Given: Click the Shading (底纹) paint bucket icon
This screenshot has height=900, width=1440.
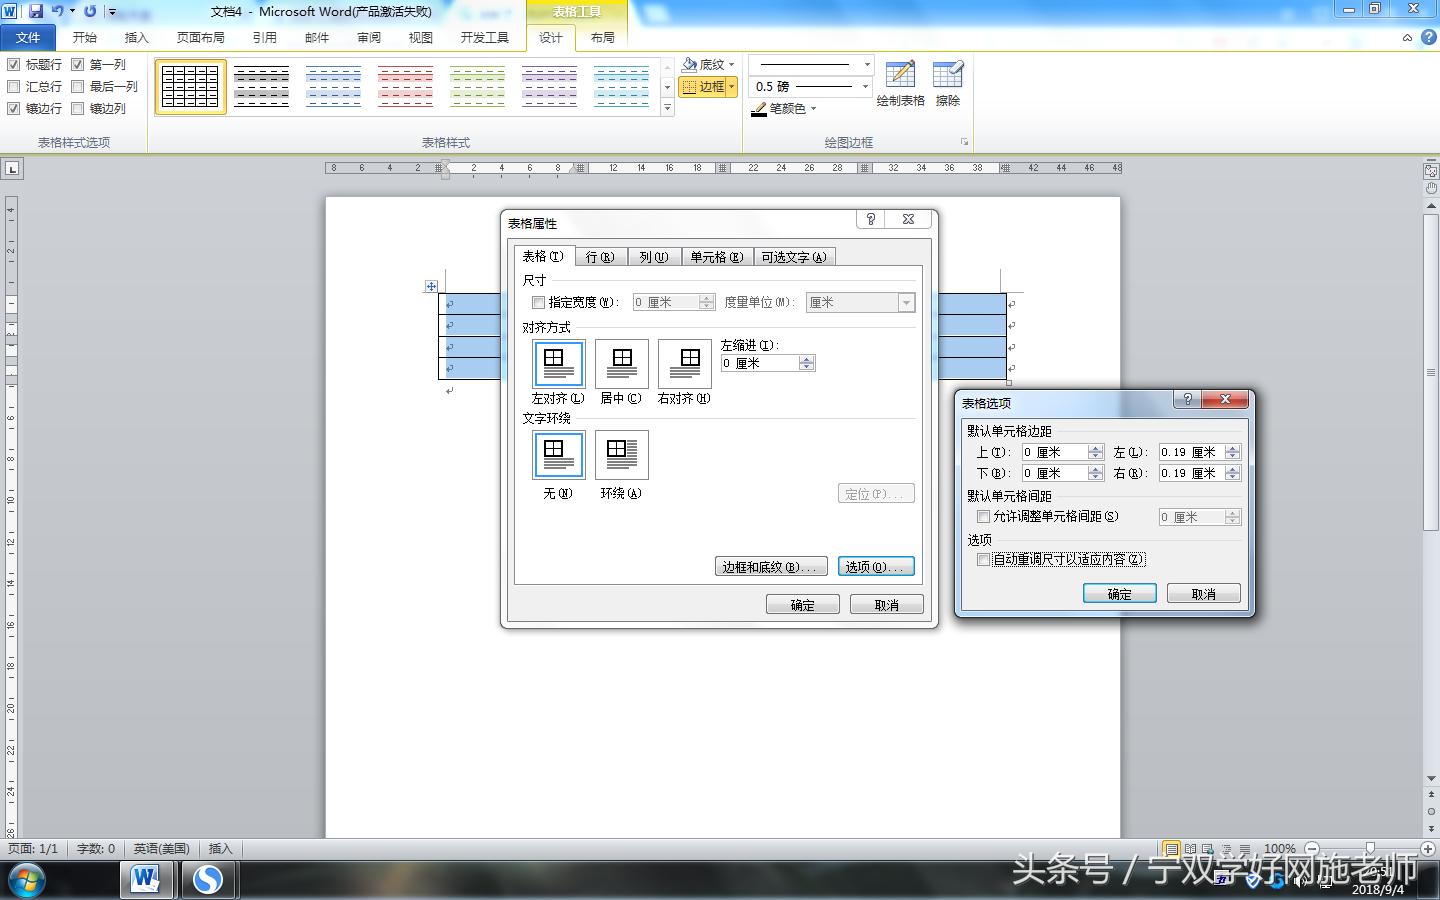Looking at the screenshot, I should pos(690,64).
